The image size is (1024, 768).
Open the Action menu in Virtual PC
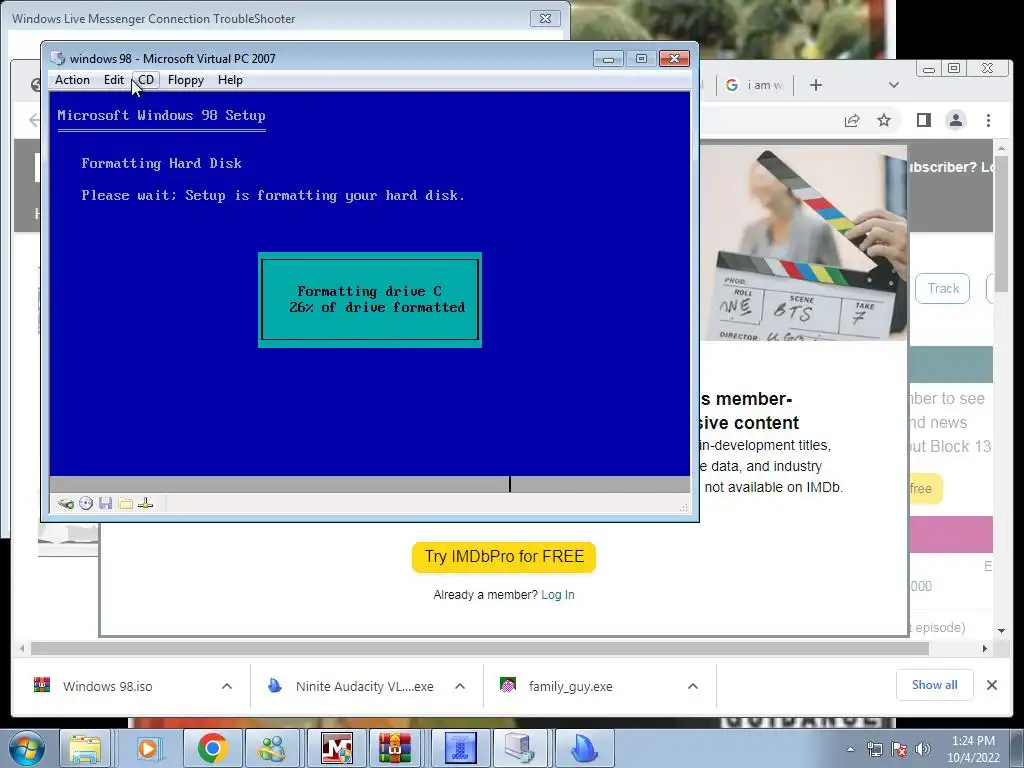coord(72,80)
